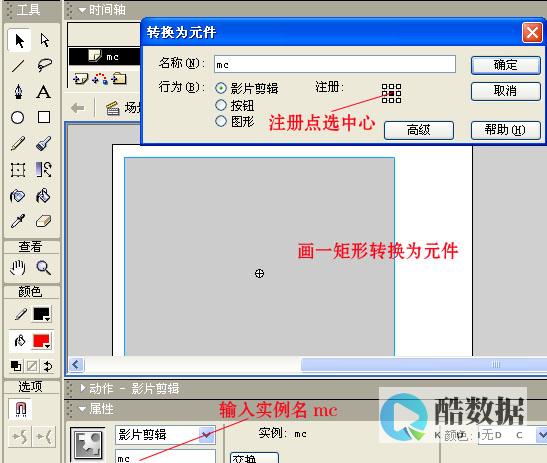Select the Subselection tool
The image size is (547, 463).
pyautogui.click(x=44, y=40)
